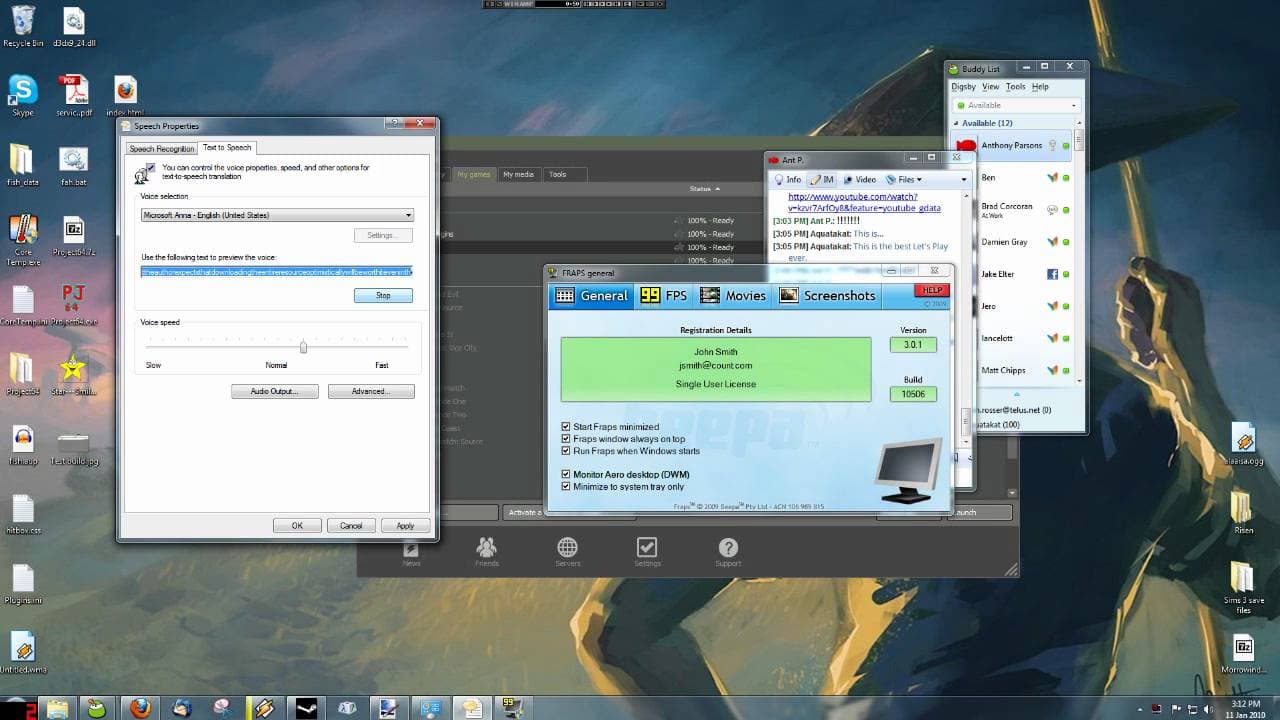The height and width of the screenshot is (720, 1280).
Task: Open the Digsby menu
Action: (x=963, y=87)
